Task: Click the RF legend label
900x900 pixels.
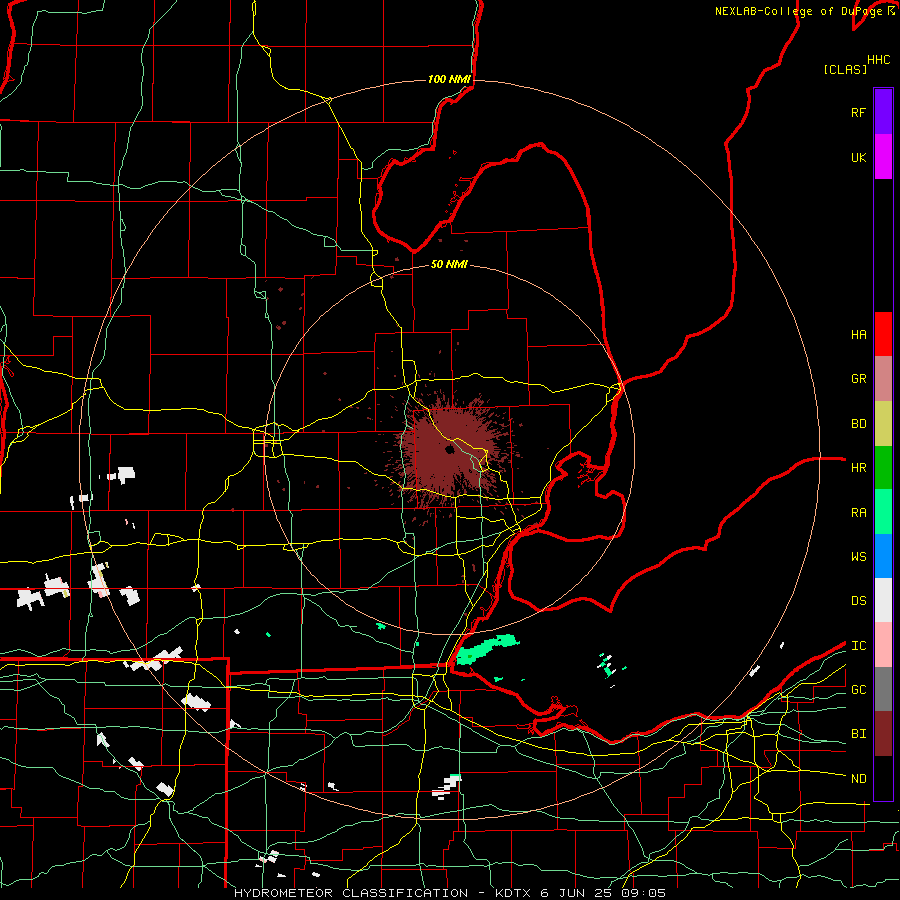Action: coord(858,112)
